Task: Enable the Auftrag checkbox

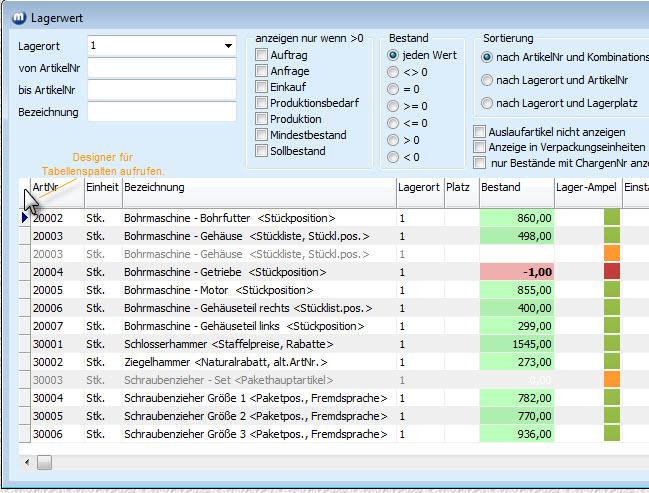Action: pyautogui.click(x=262, y=55)
